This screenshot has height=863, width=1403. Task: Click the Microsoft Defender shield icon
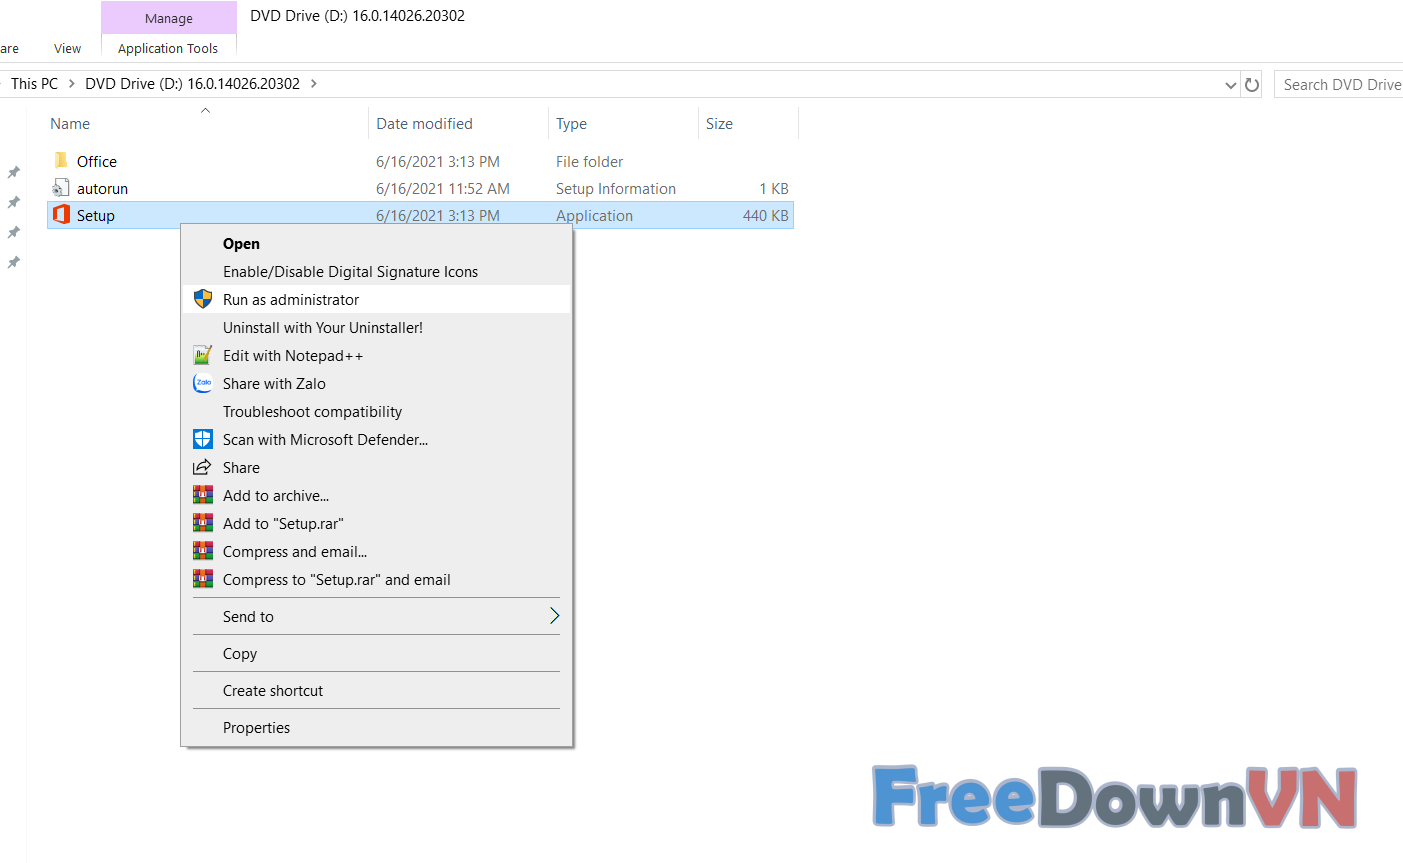[x=203, y=439]
